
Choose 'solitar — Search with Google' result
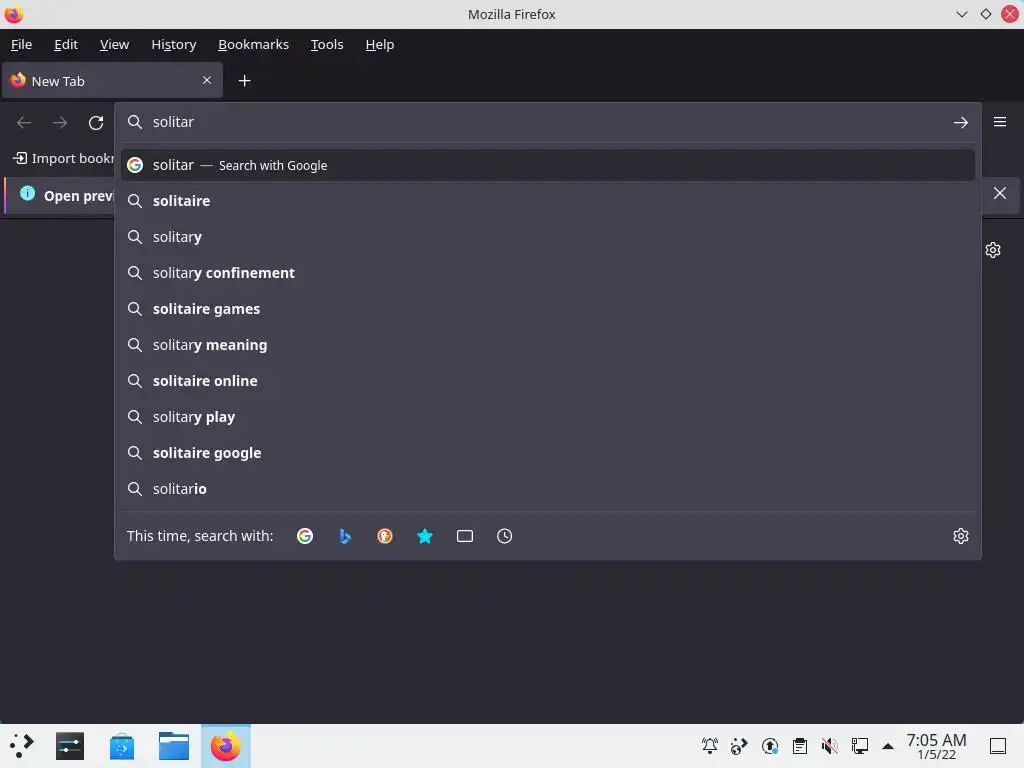pyautogui.click(x=547, y=165)
